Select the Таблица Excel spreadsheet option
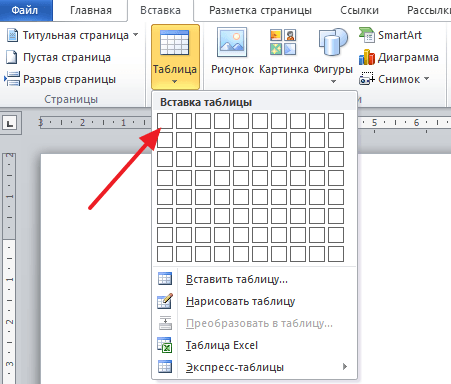 point(222,345)
